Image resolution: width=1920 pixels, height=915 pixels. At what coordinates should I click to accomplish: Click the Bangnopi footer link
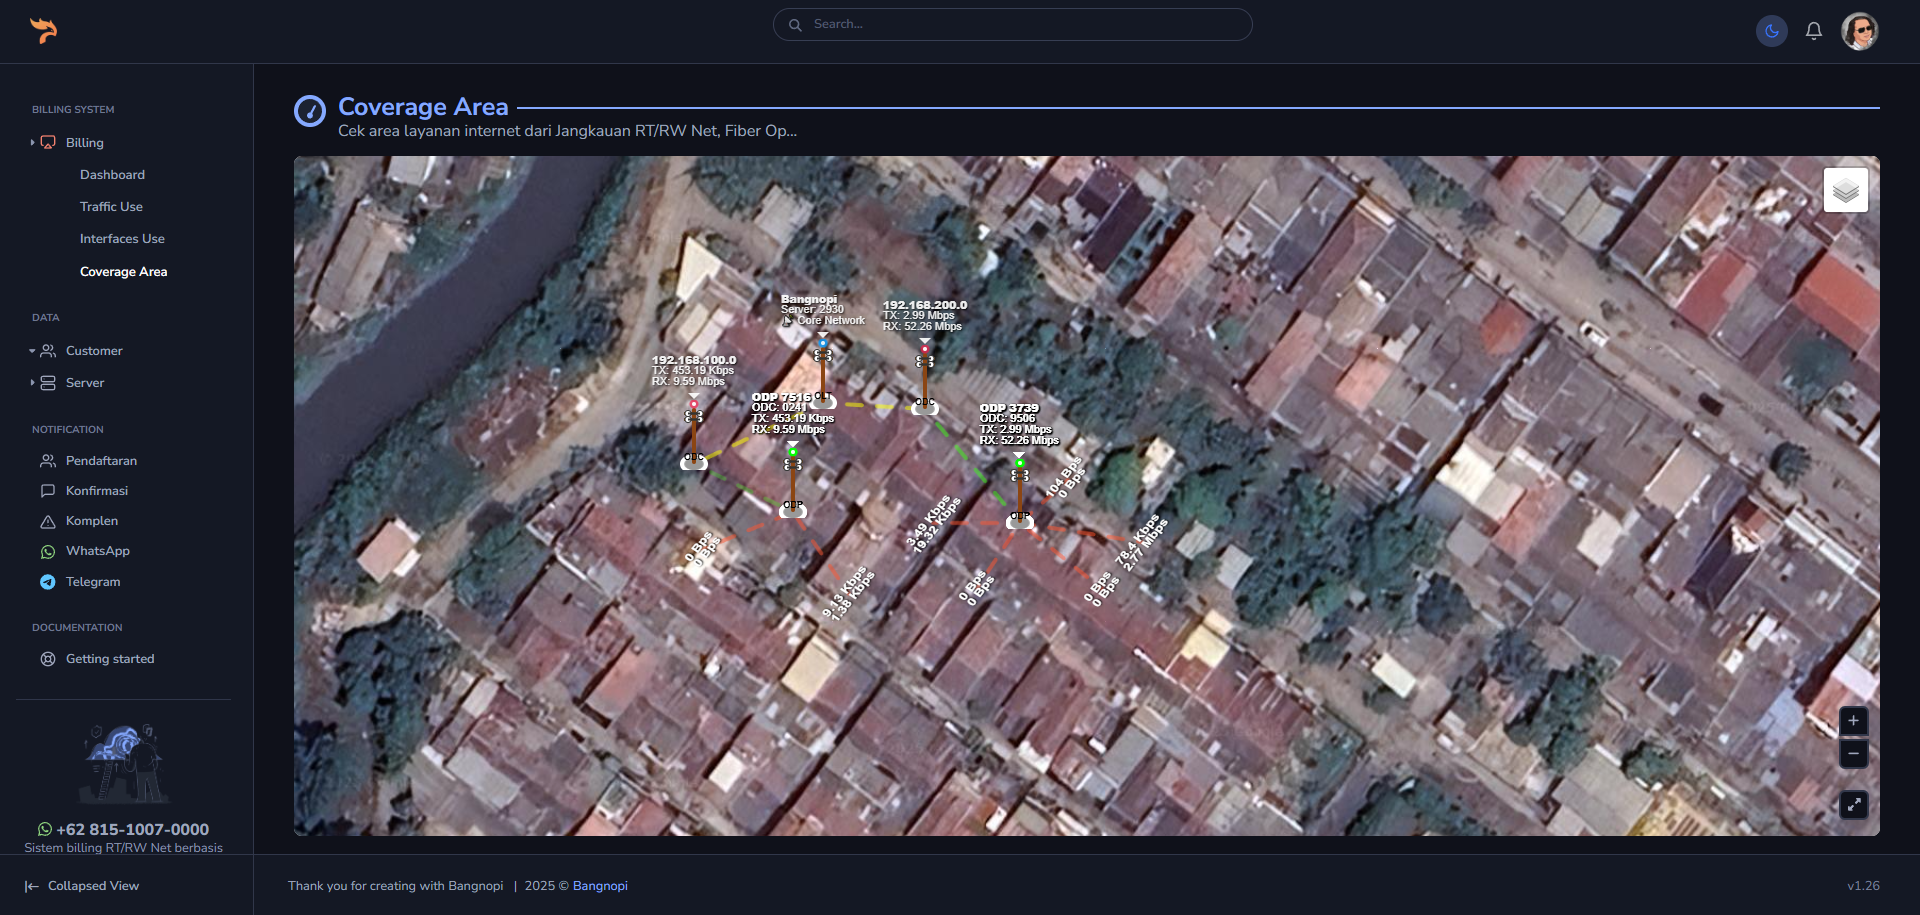tap(600, 886)
